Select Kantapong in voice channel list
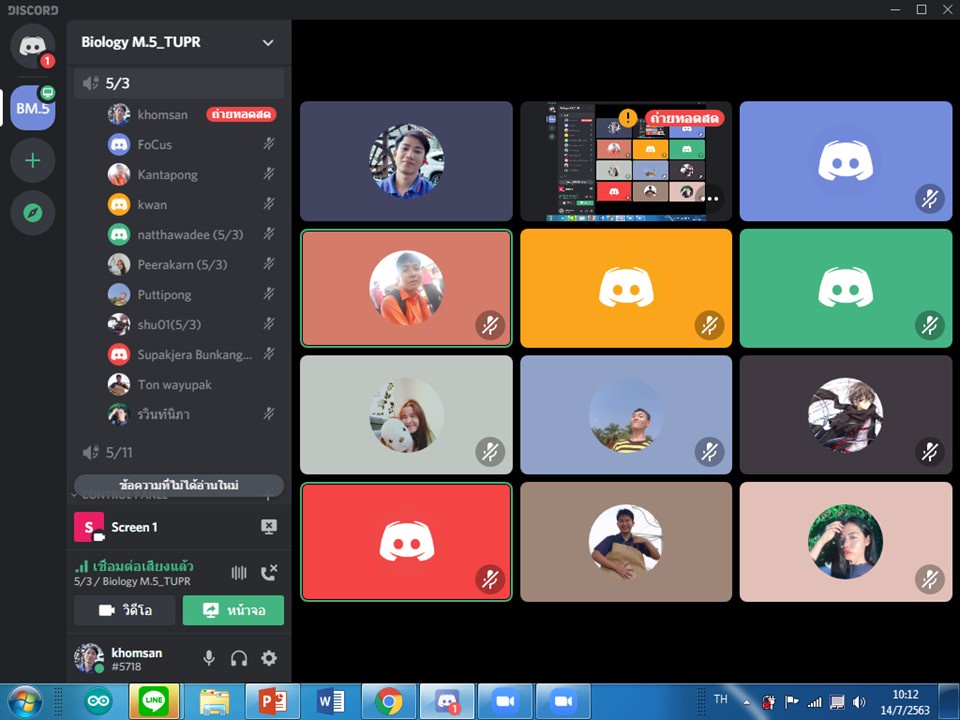The image size is (960, 720). coord(192,174)
